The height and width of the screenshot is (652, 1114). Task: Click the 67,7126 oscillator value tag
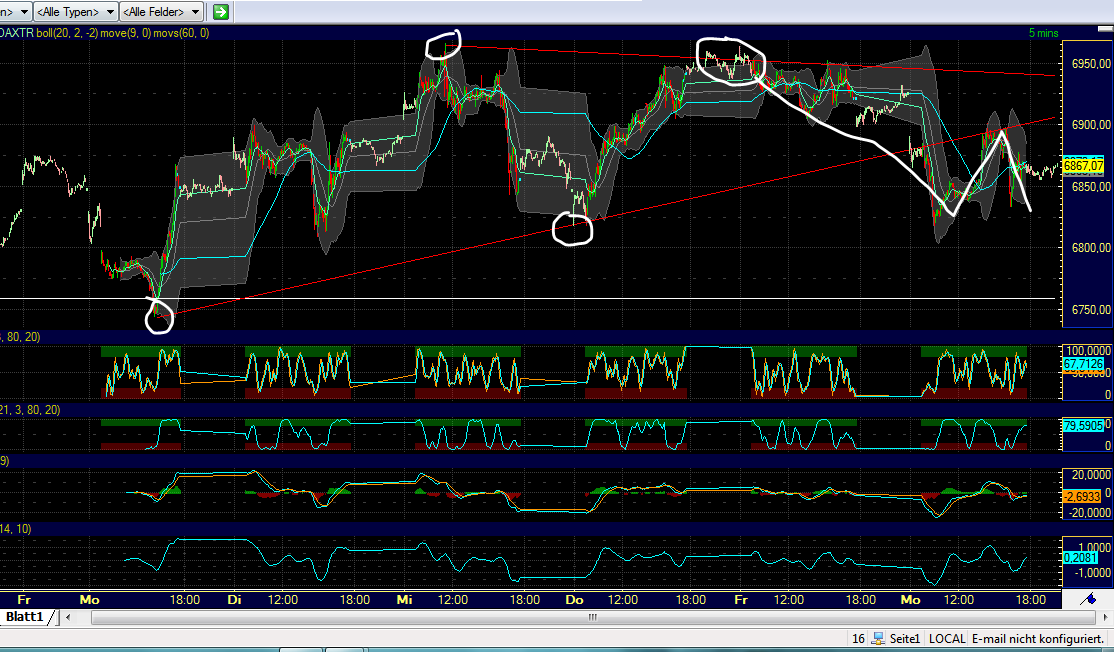point(1083,364)
